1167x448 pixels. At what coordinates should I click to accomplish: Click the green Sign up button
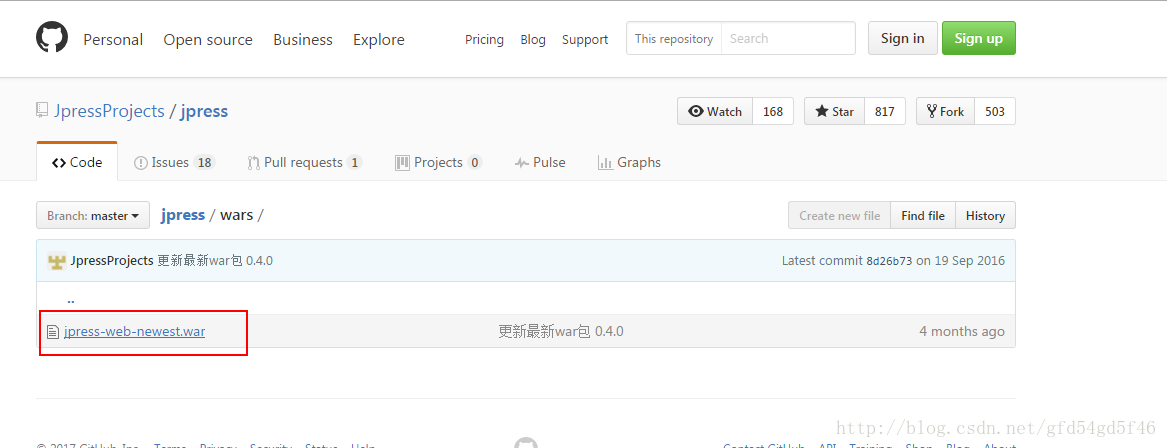[979, 38]
